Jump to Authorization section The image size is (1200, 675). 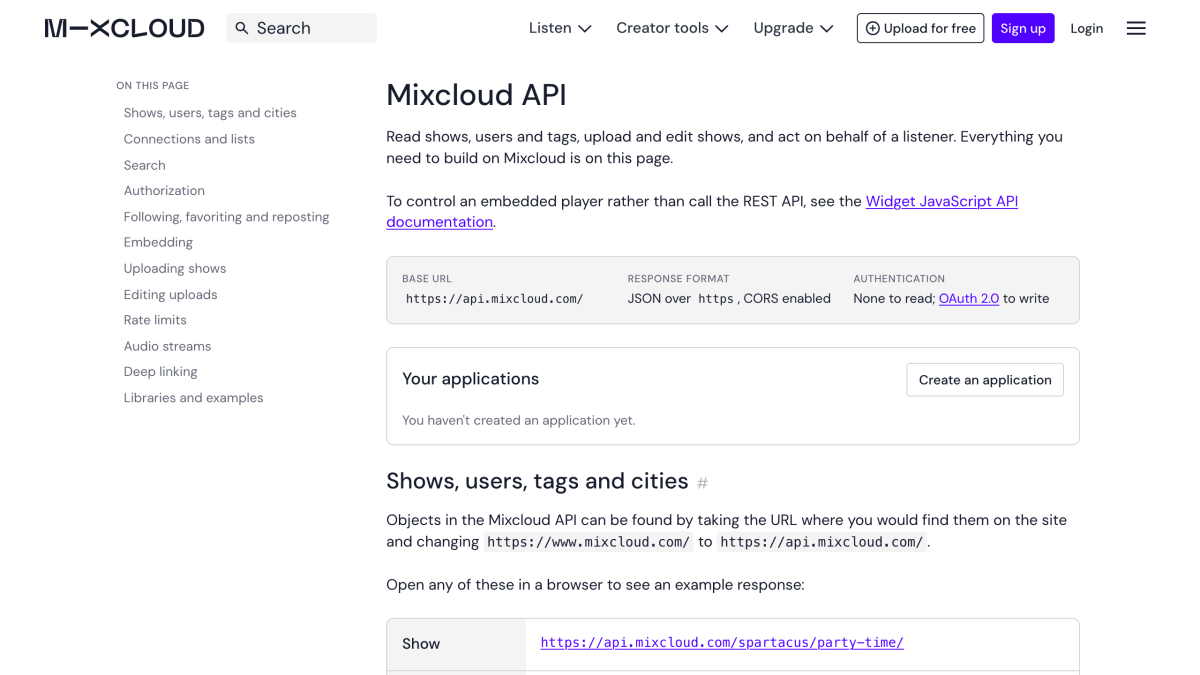click(164, 190)
